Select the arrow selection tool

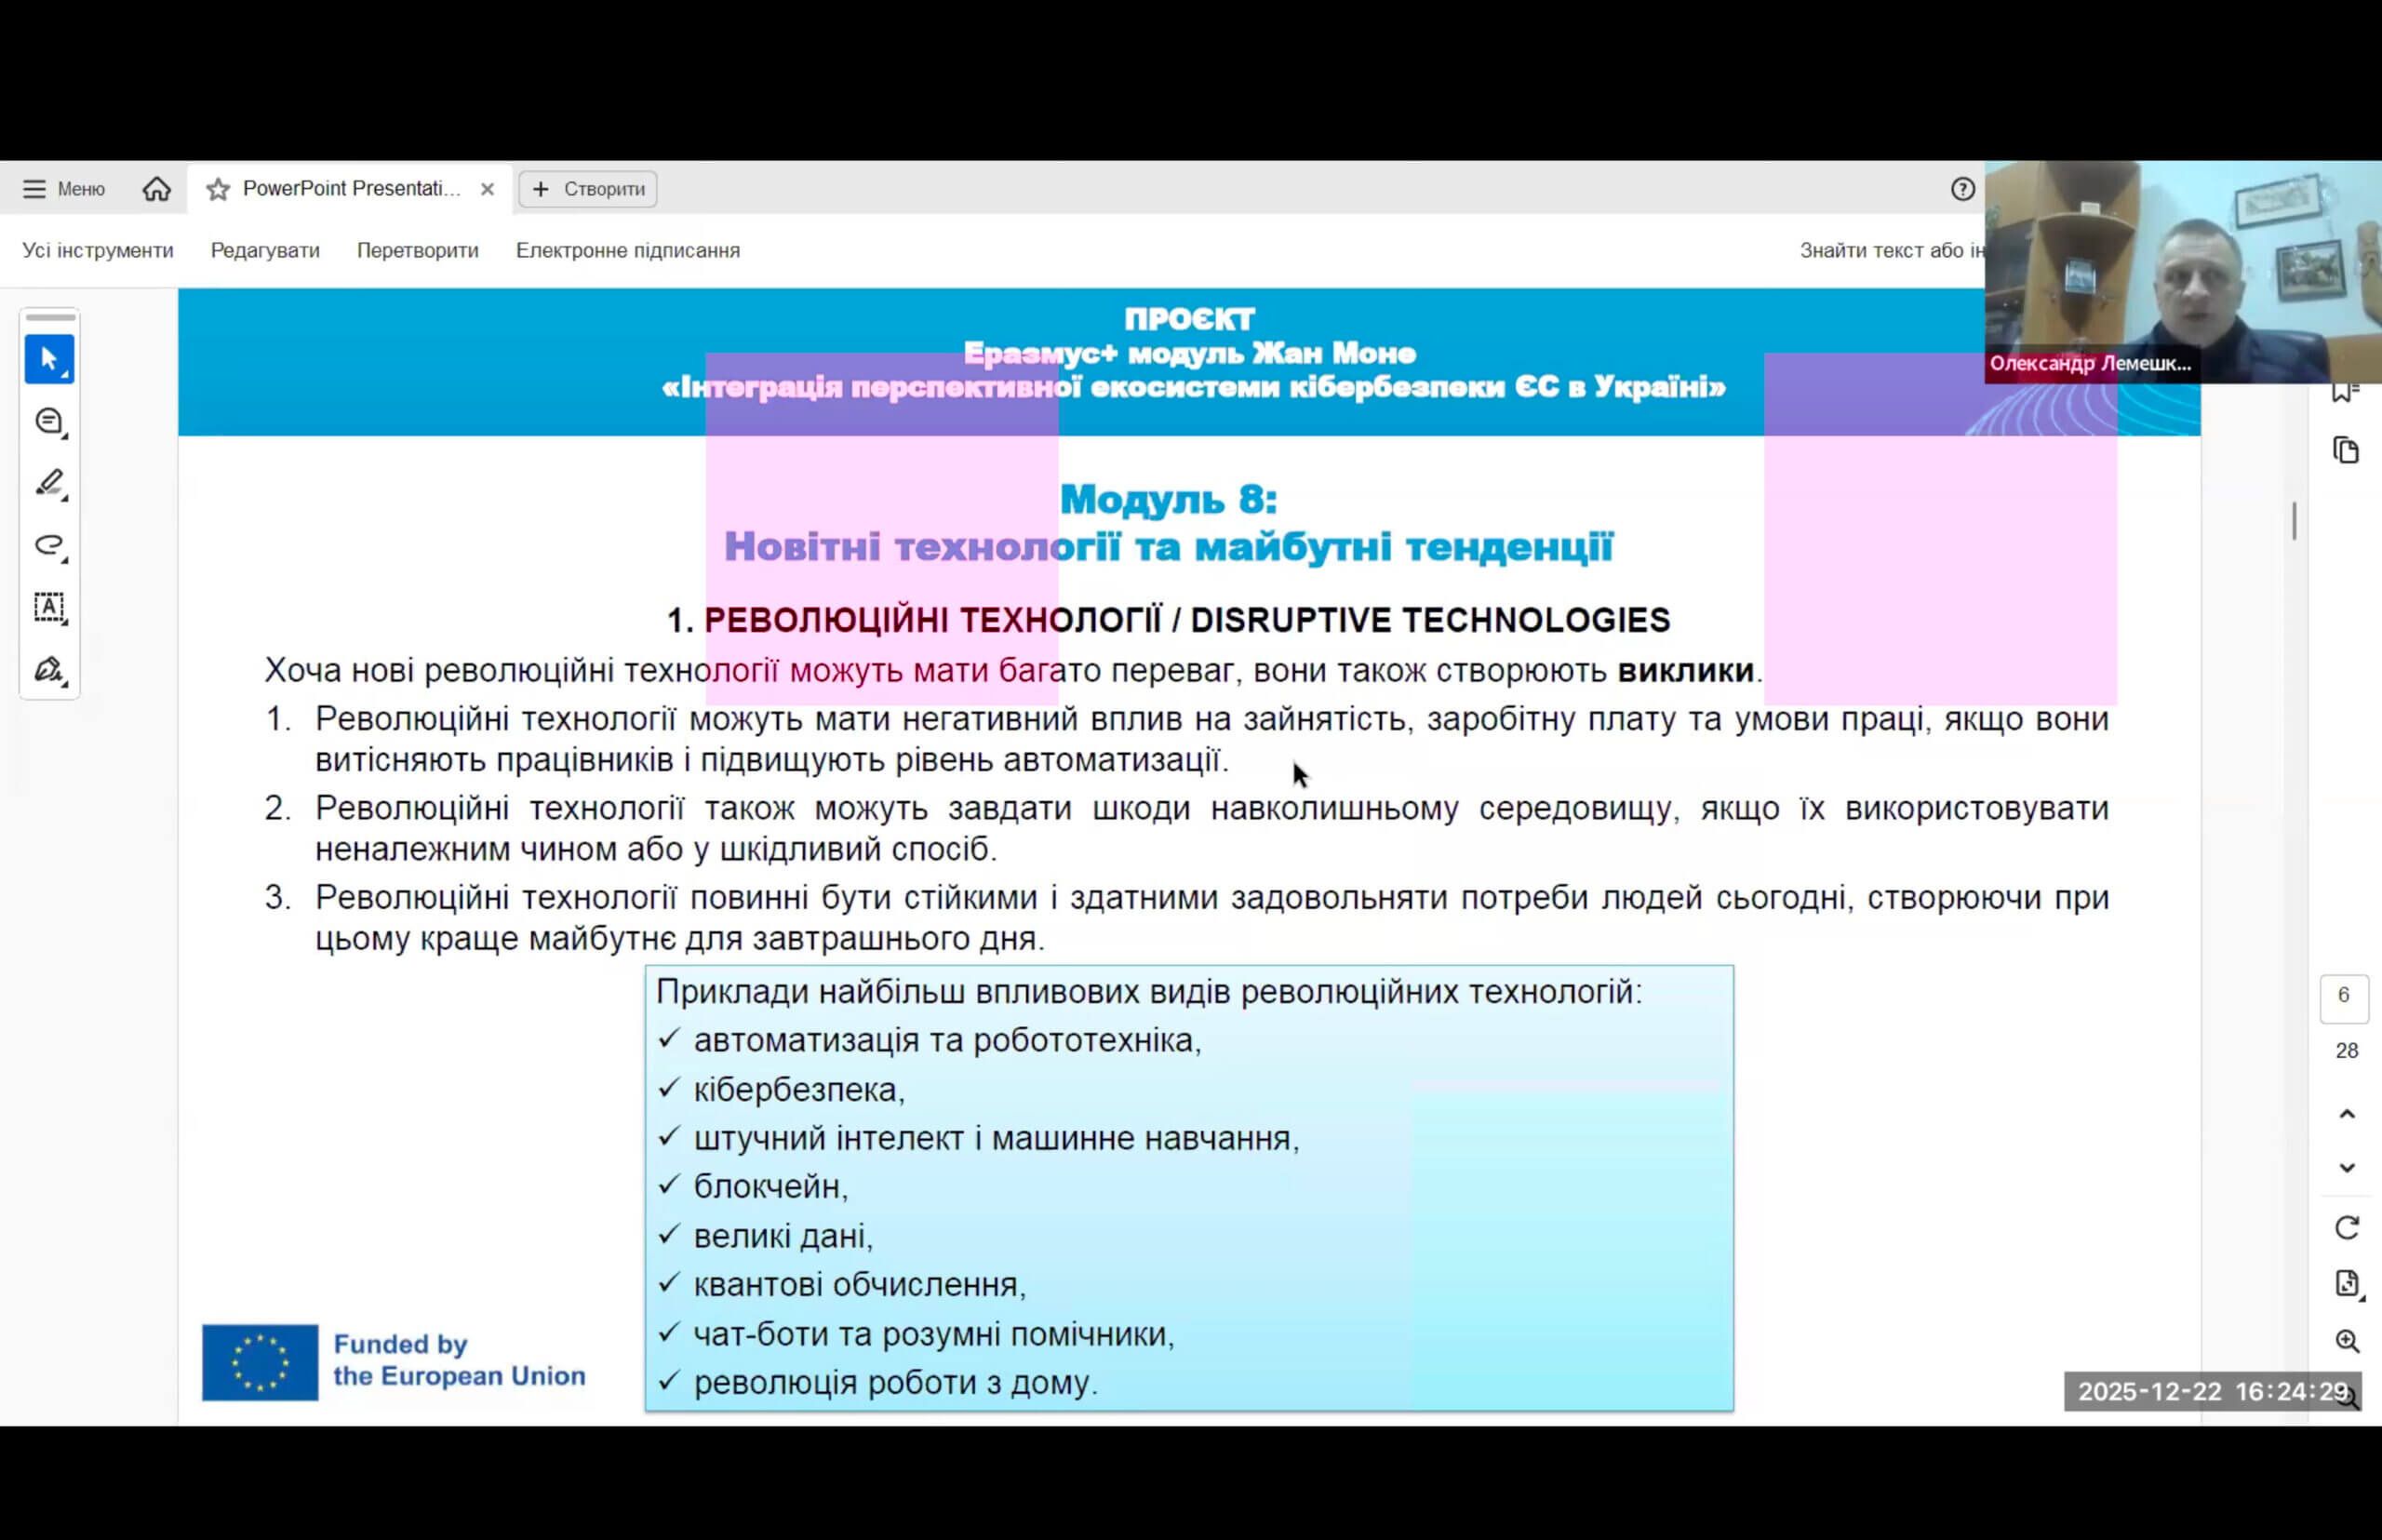(x=49, y=359)
